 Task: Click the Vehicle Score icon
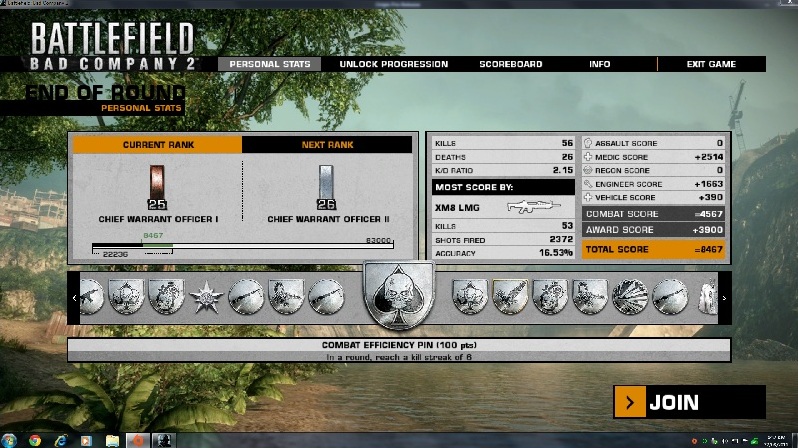[588, 197]
